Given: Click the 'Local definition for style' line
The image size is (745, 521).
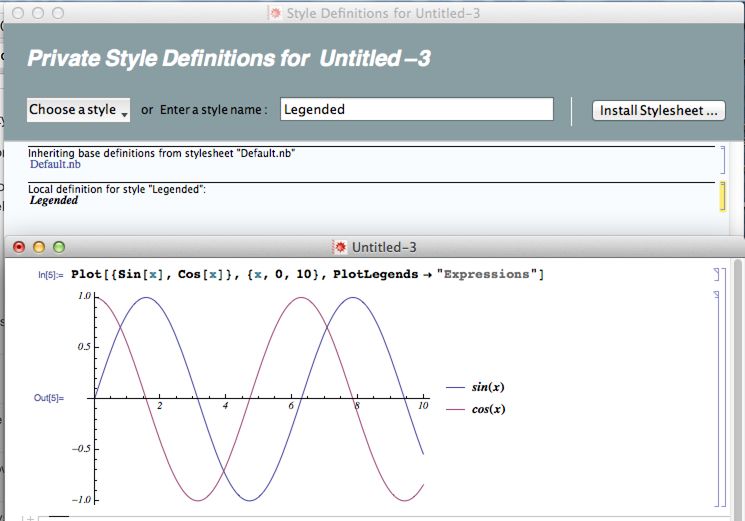Looking at the screenshot, I should (x=117, y=189).
